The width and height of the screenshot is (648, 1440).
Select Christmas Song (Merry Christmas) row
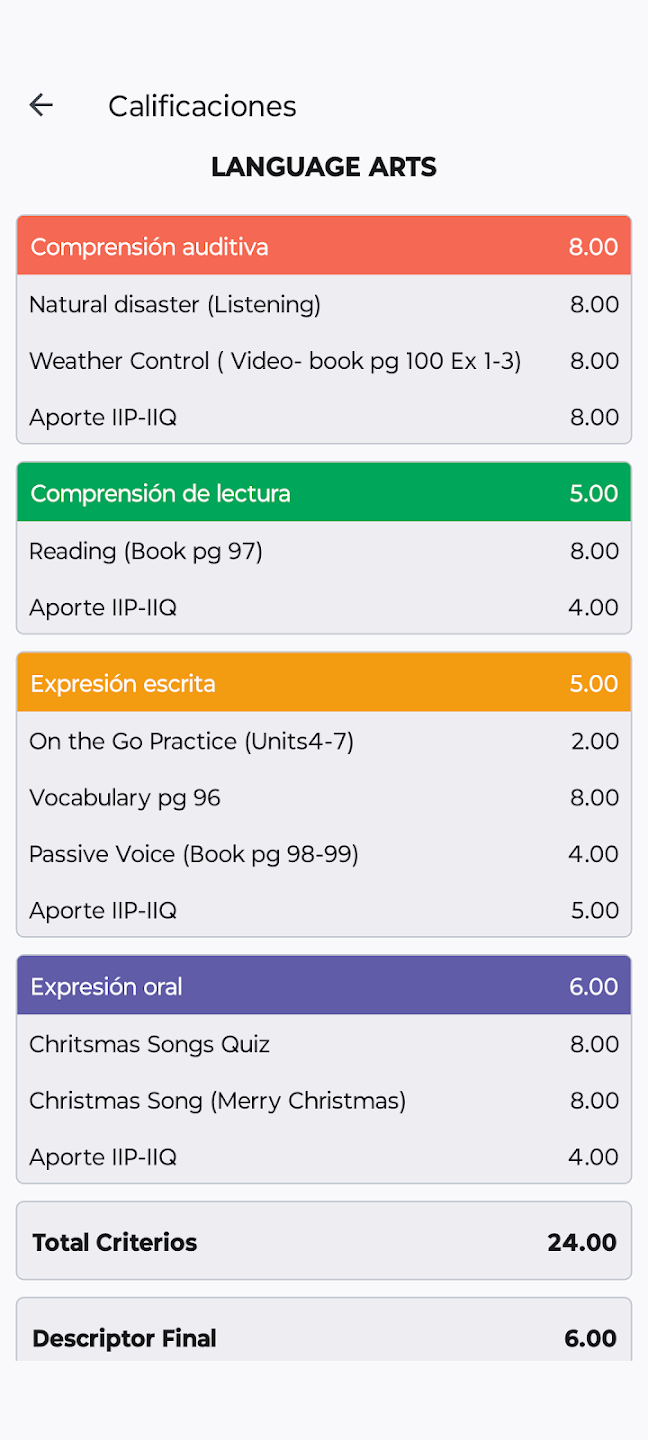[324, 1101]
